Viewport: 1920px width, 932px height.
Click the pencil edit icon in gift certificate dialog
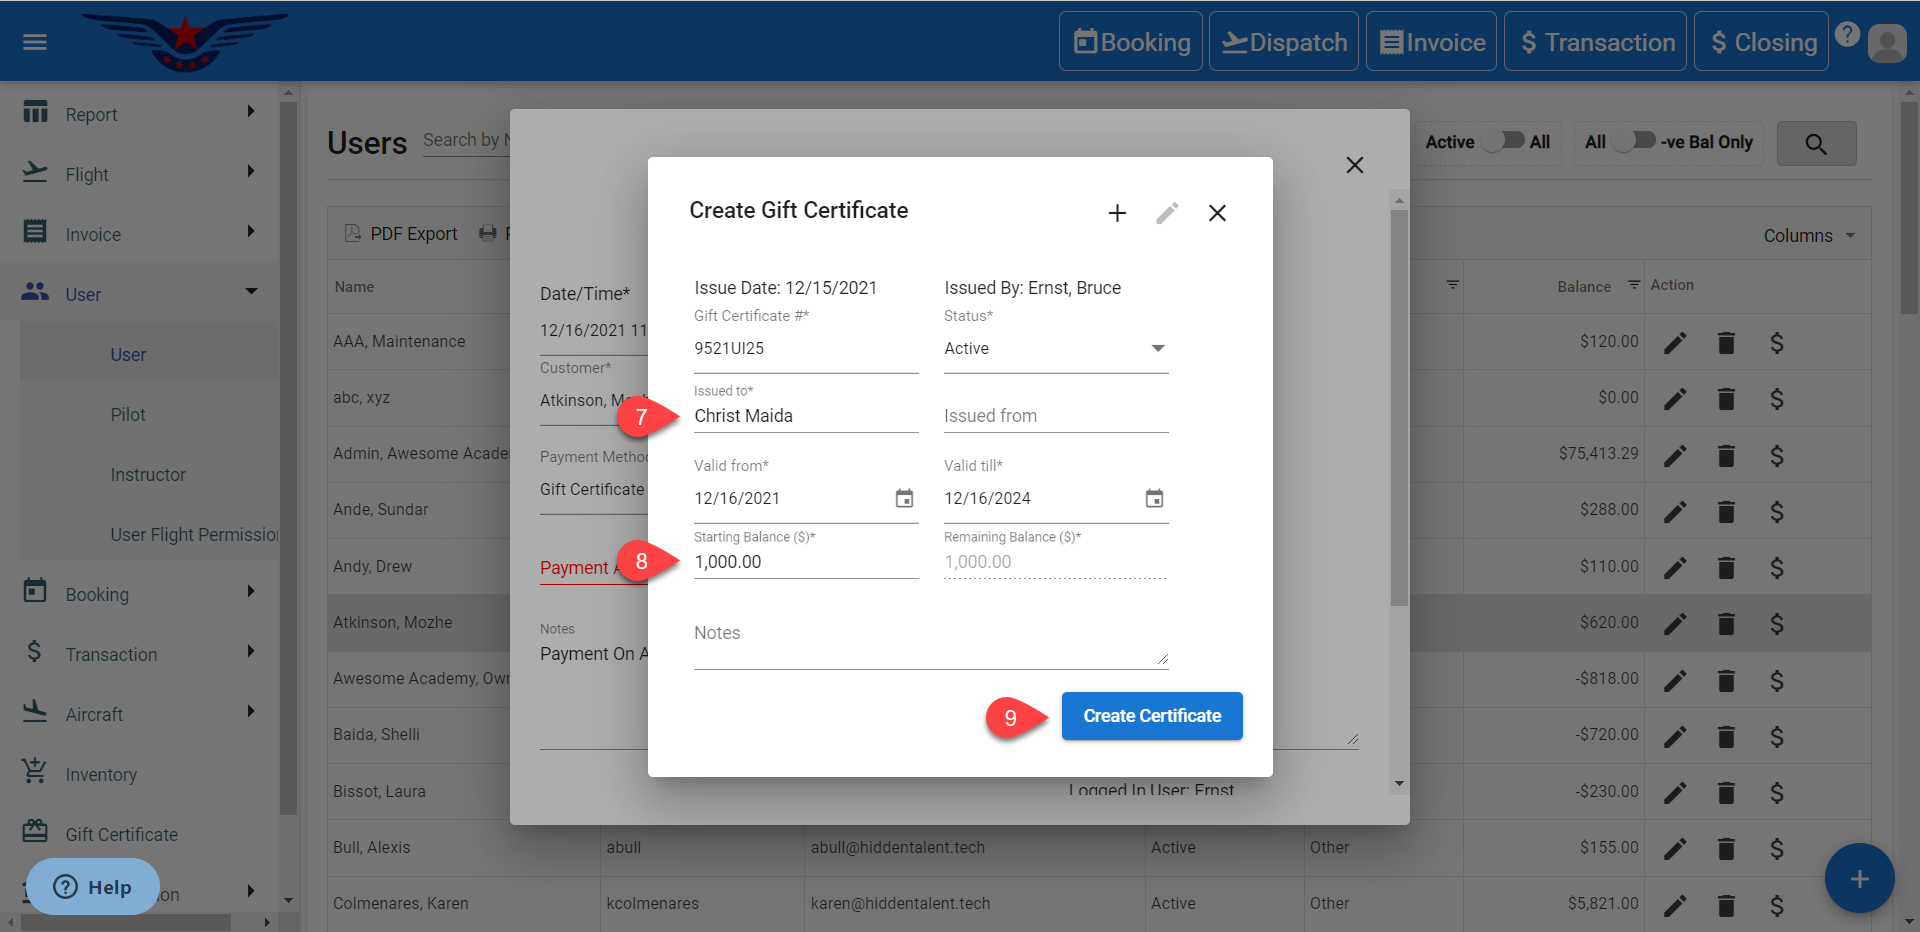pos(1167,213)
